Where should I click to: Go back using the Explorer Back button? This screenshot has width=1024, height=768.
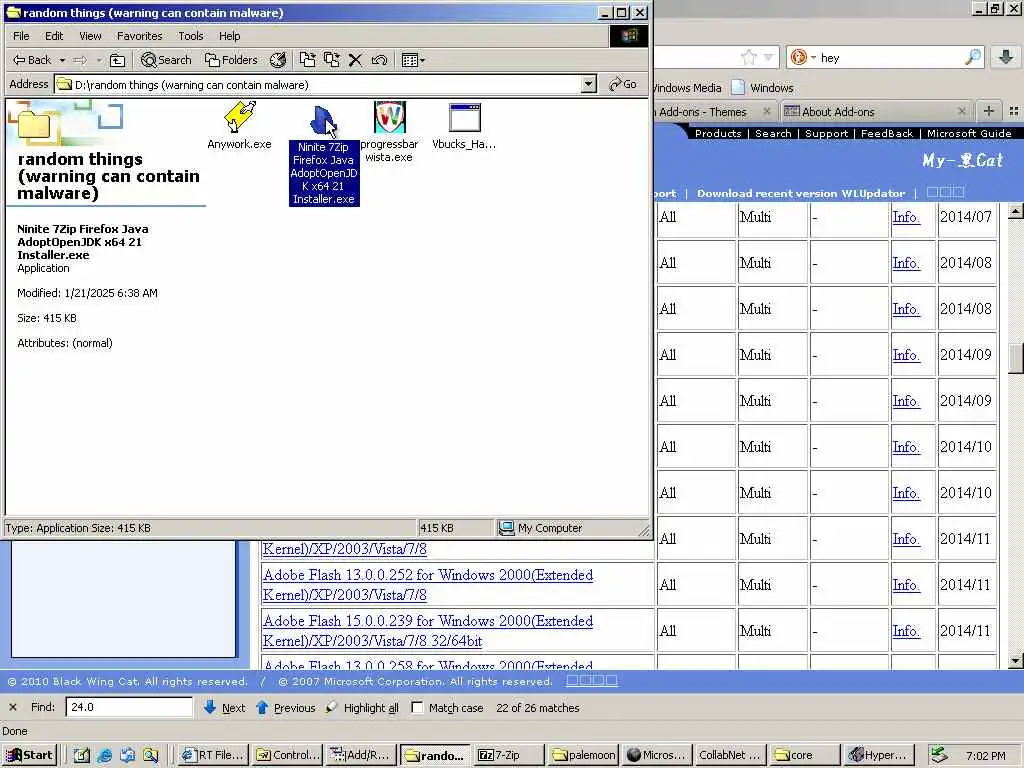pos(31,60)
